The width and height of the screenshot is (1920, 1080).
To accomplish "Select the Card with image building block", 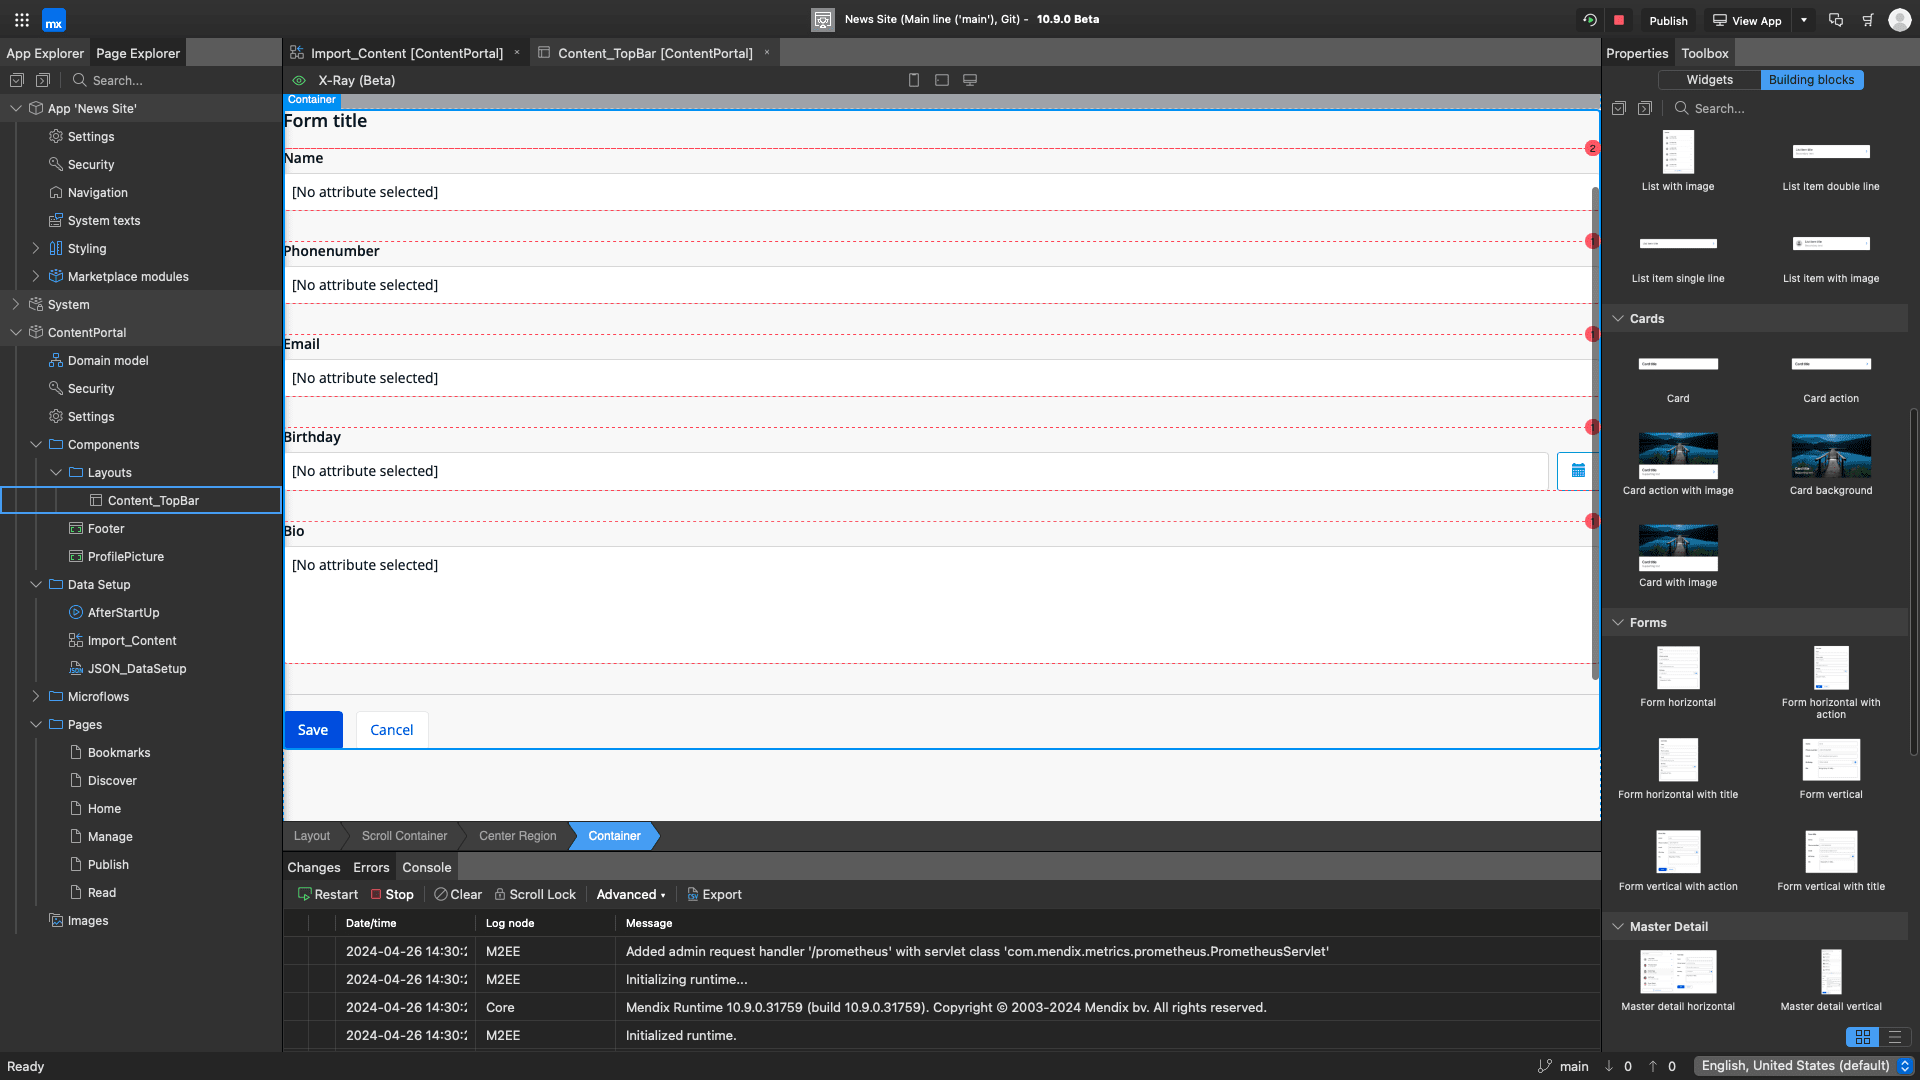I will pyautogui.click(x=1678, y=556).
